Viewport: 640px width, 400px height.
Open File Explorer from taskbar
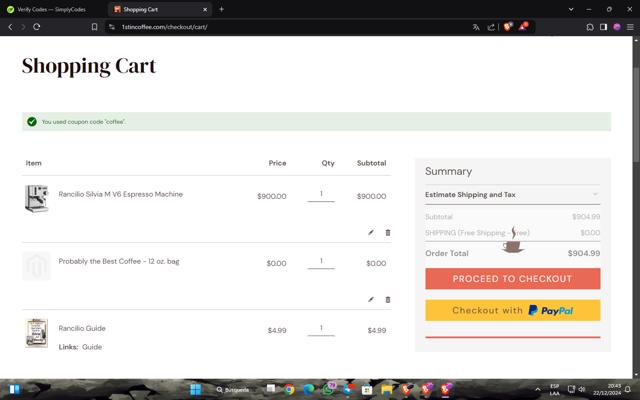pyautogui.click(x=387, y=390)
